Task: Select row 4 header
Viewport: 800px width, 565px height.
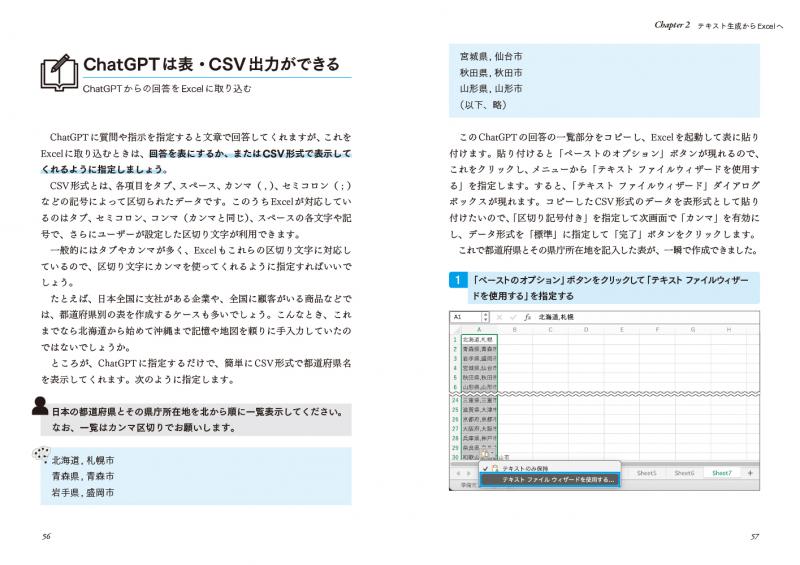Action: 455,368
